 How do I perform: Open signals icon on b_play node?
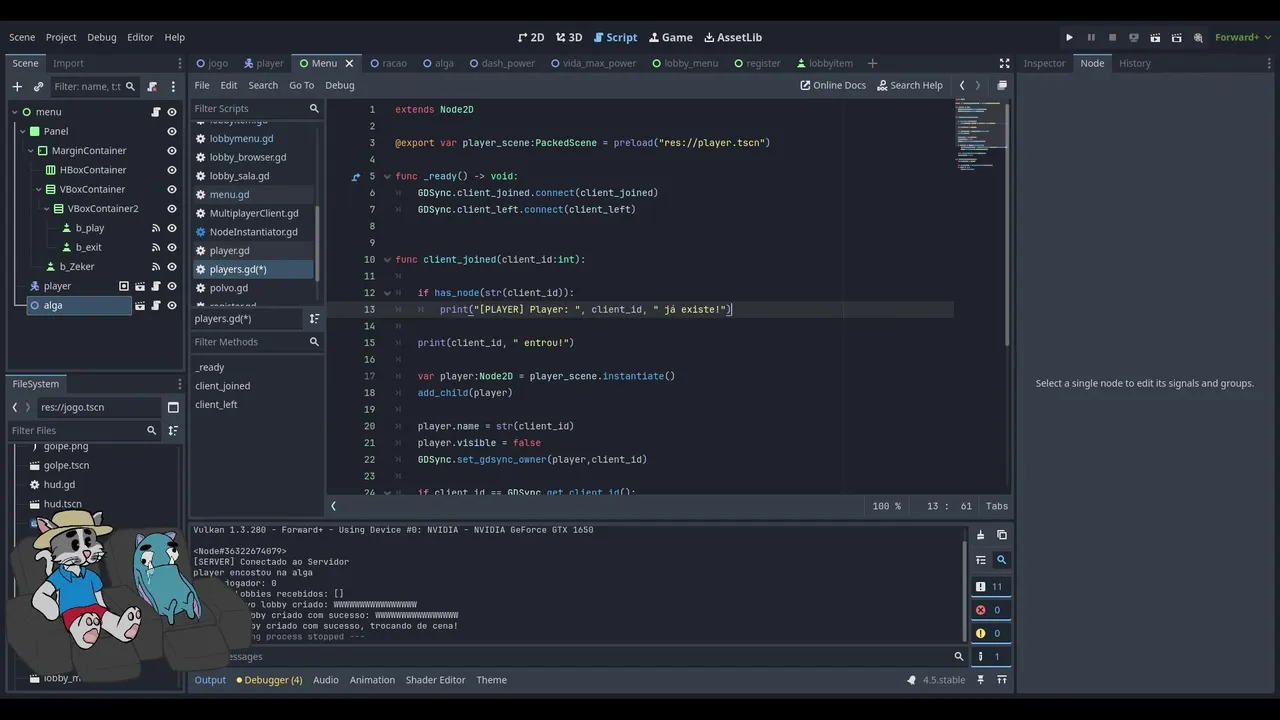pyautogui.click(x=156, y=228)
